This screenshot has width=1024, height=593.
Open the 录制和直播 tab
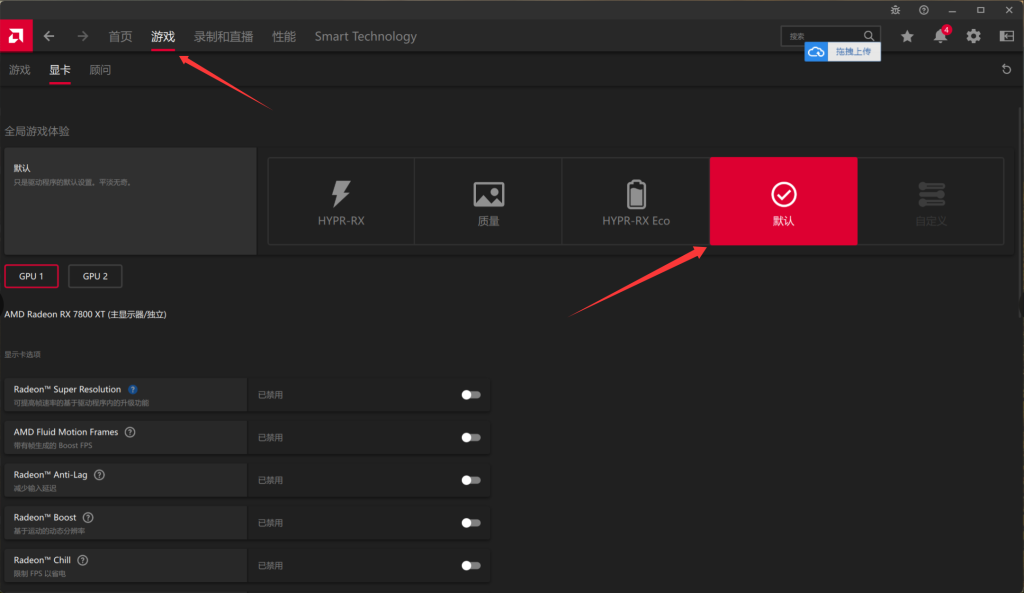coord(223,37)
